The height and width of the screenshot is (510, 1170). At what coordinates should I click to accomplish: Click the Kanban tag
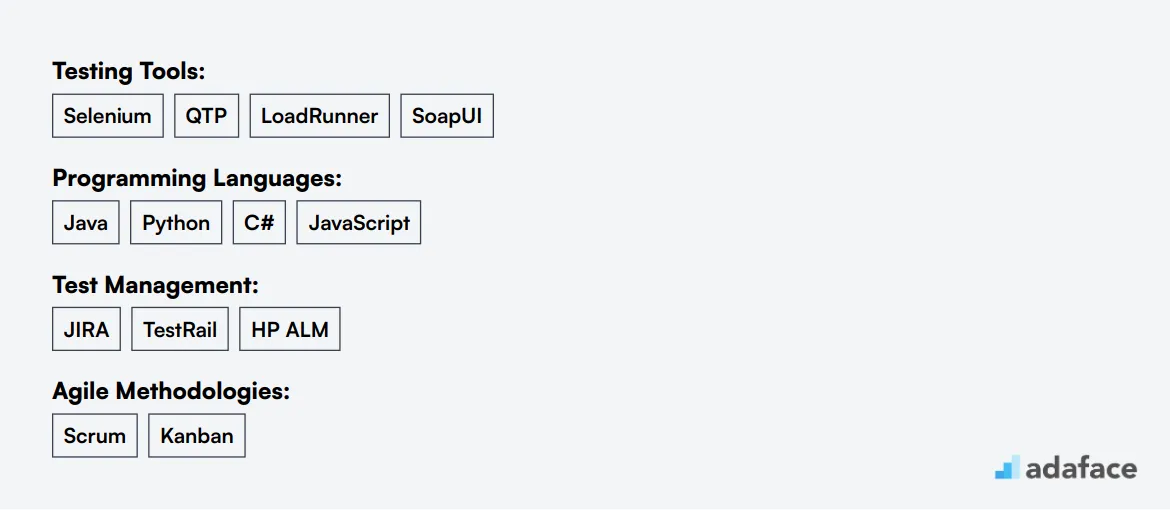197,435
